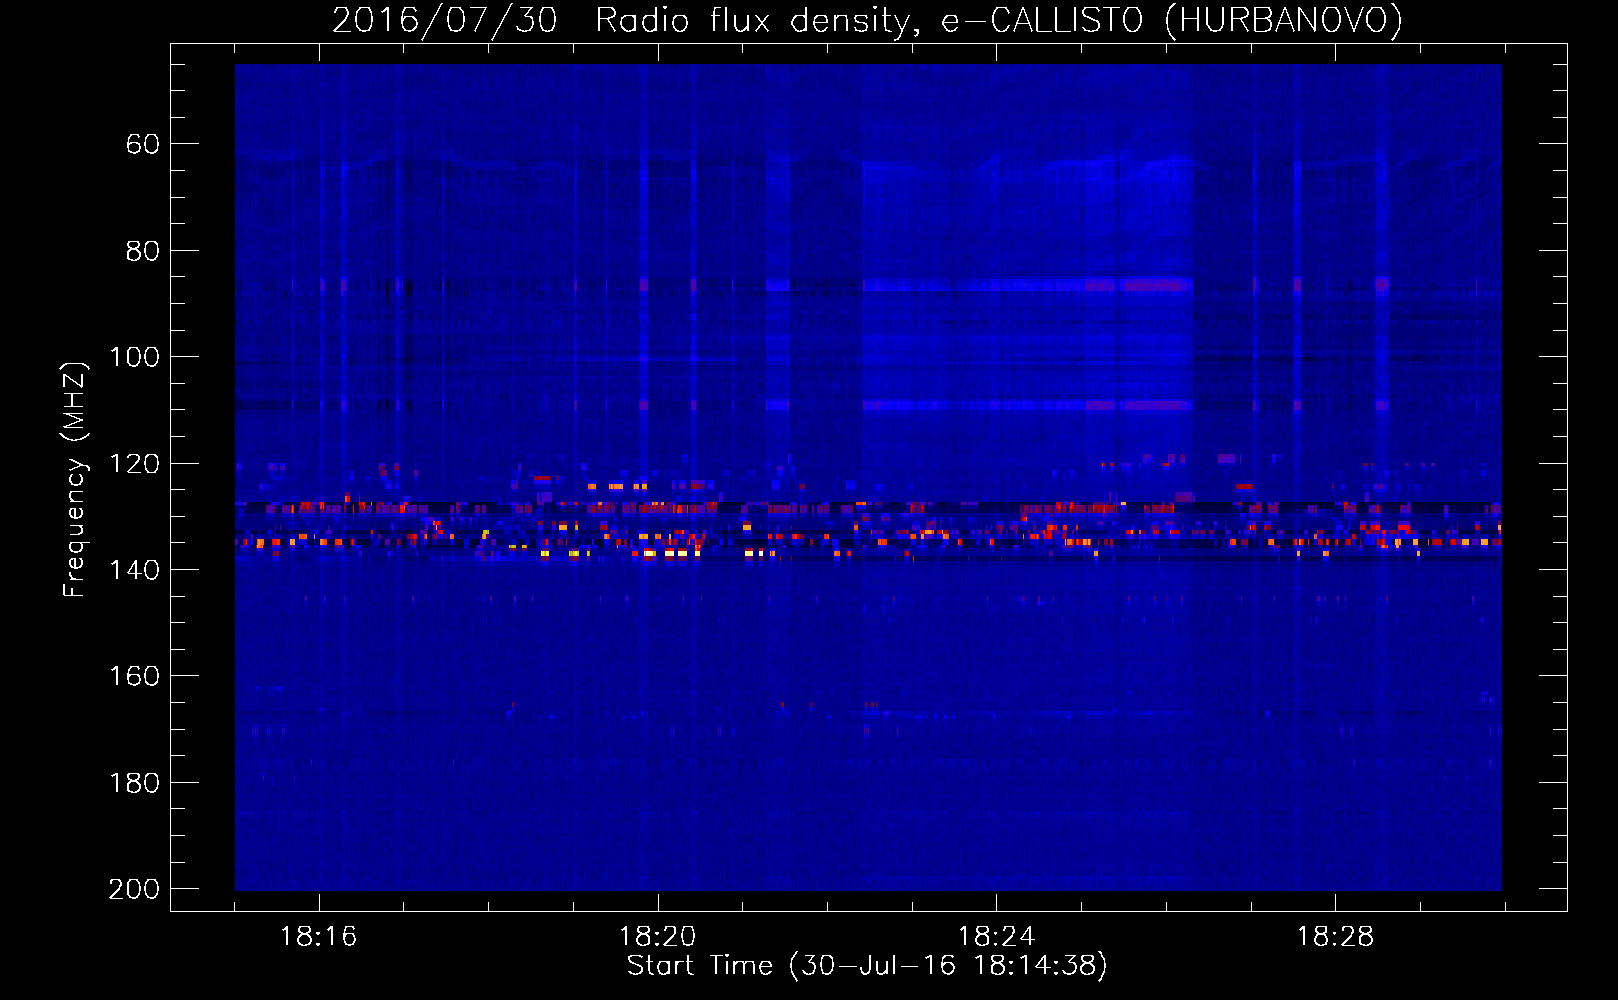Click the 18:16 time tick label
This screenshot has height=1000, width=1618.
point(319,937)
